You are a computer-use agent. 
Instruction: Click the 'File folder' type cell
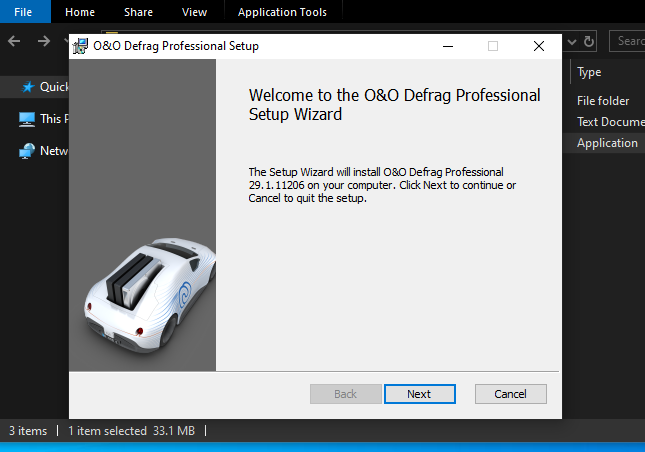pos(603,101)
